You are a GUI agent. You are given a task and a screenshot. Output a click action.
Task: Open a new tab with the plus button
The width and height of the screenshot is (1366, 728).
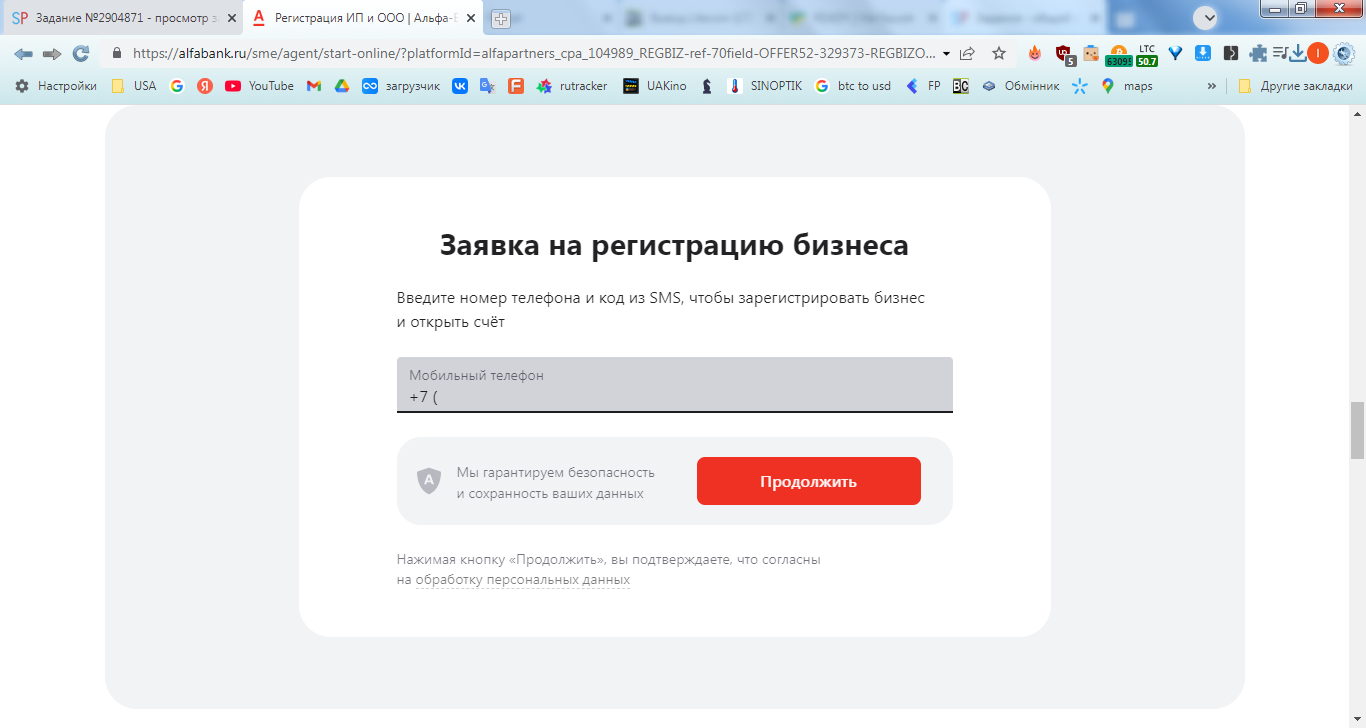pos(501,18)
